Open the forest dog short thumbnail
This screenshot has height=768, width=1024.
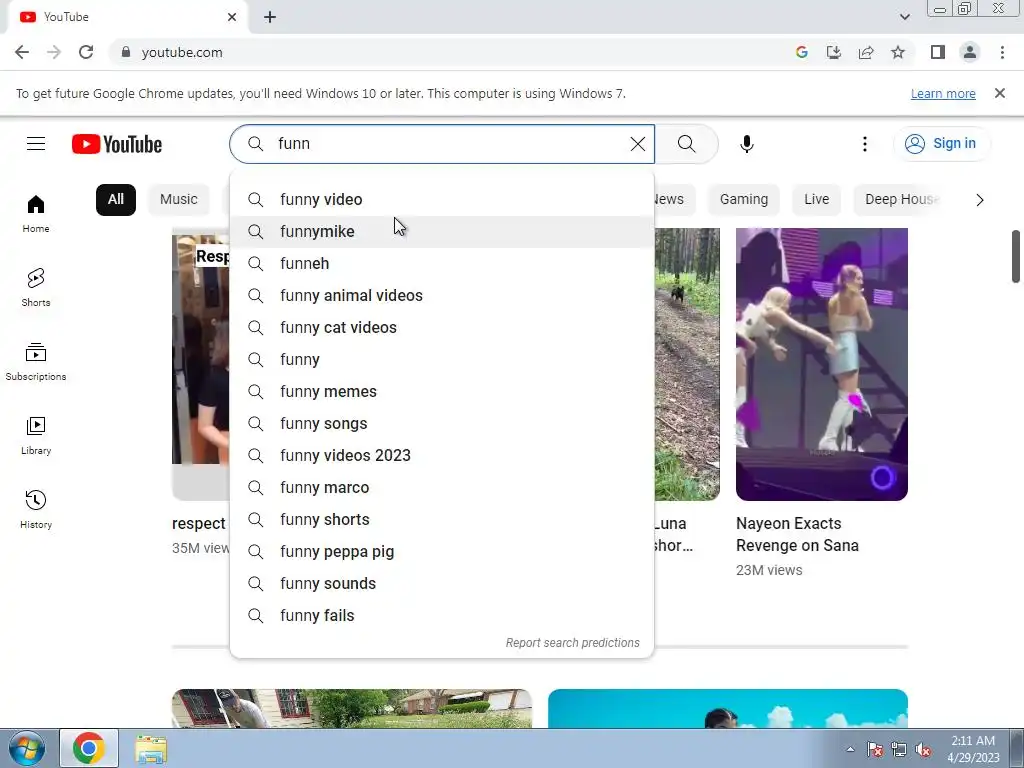[687, 364]
